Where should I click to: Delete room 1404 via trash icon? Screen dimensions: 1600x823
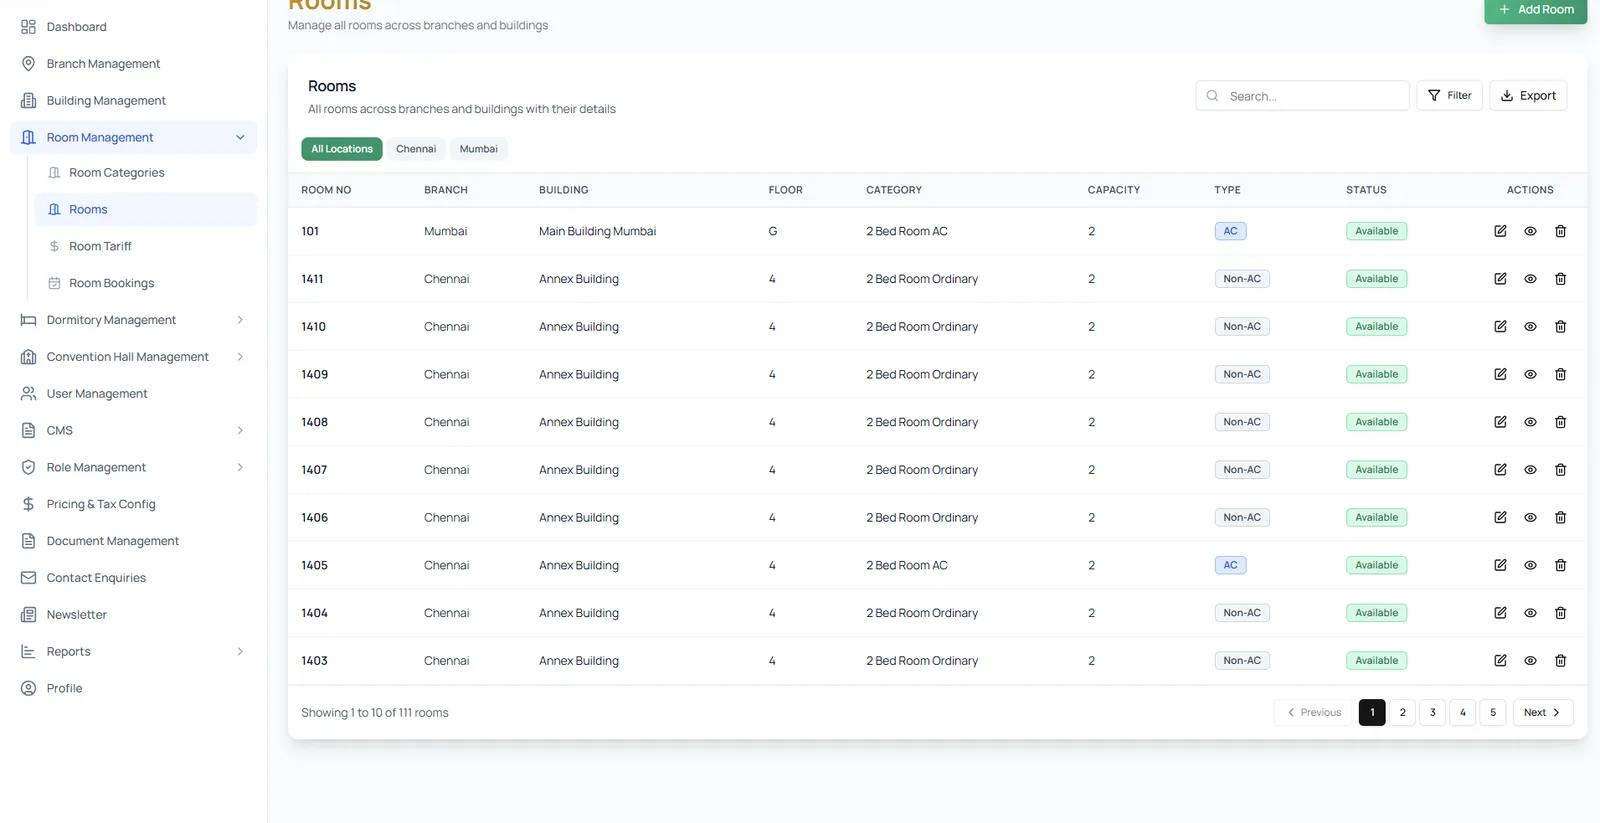pos(1560,613)
